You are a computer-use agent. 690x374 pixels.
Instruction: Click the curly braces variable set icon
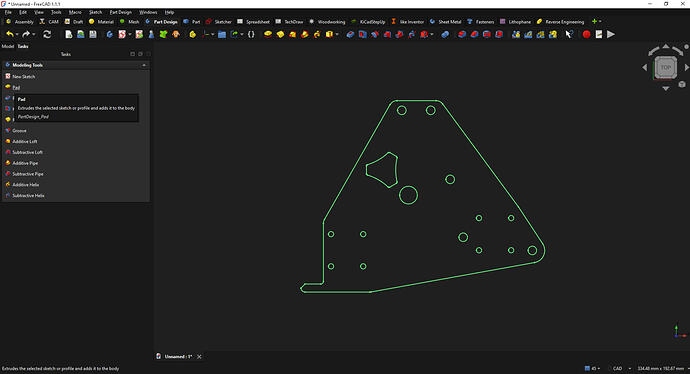[251, 34]
